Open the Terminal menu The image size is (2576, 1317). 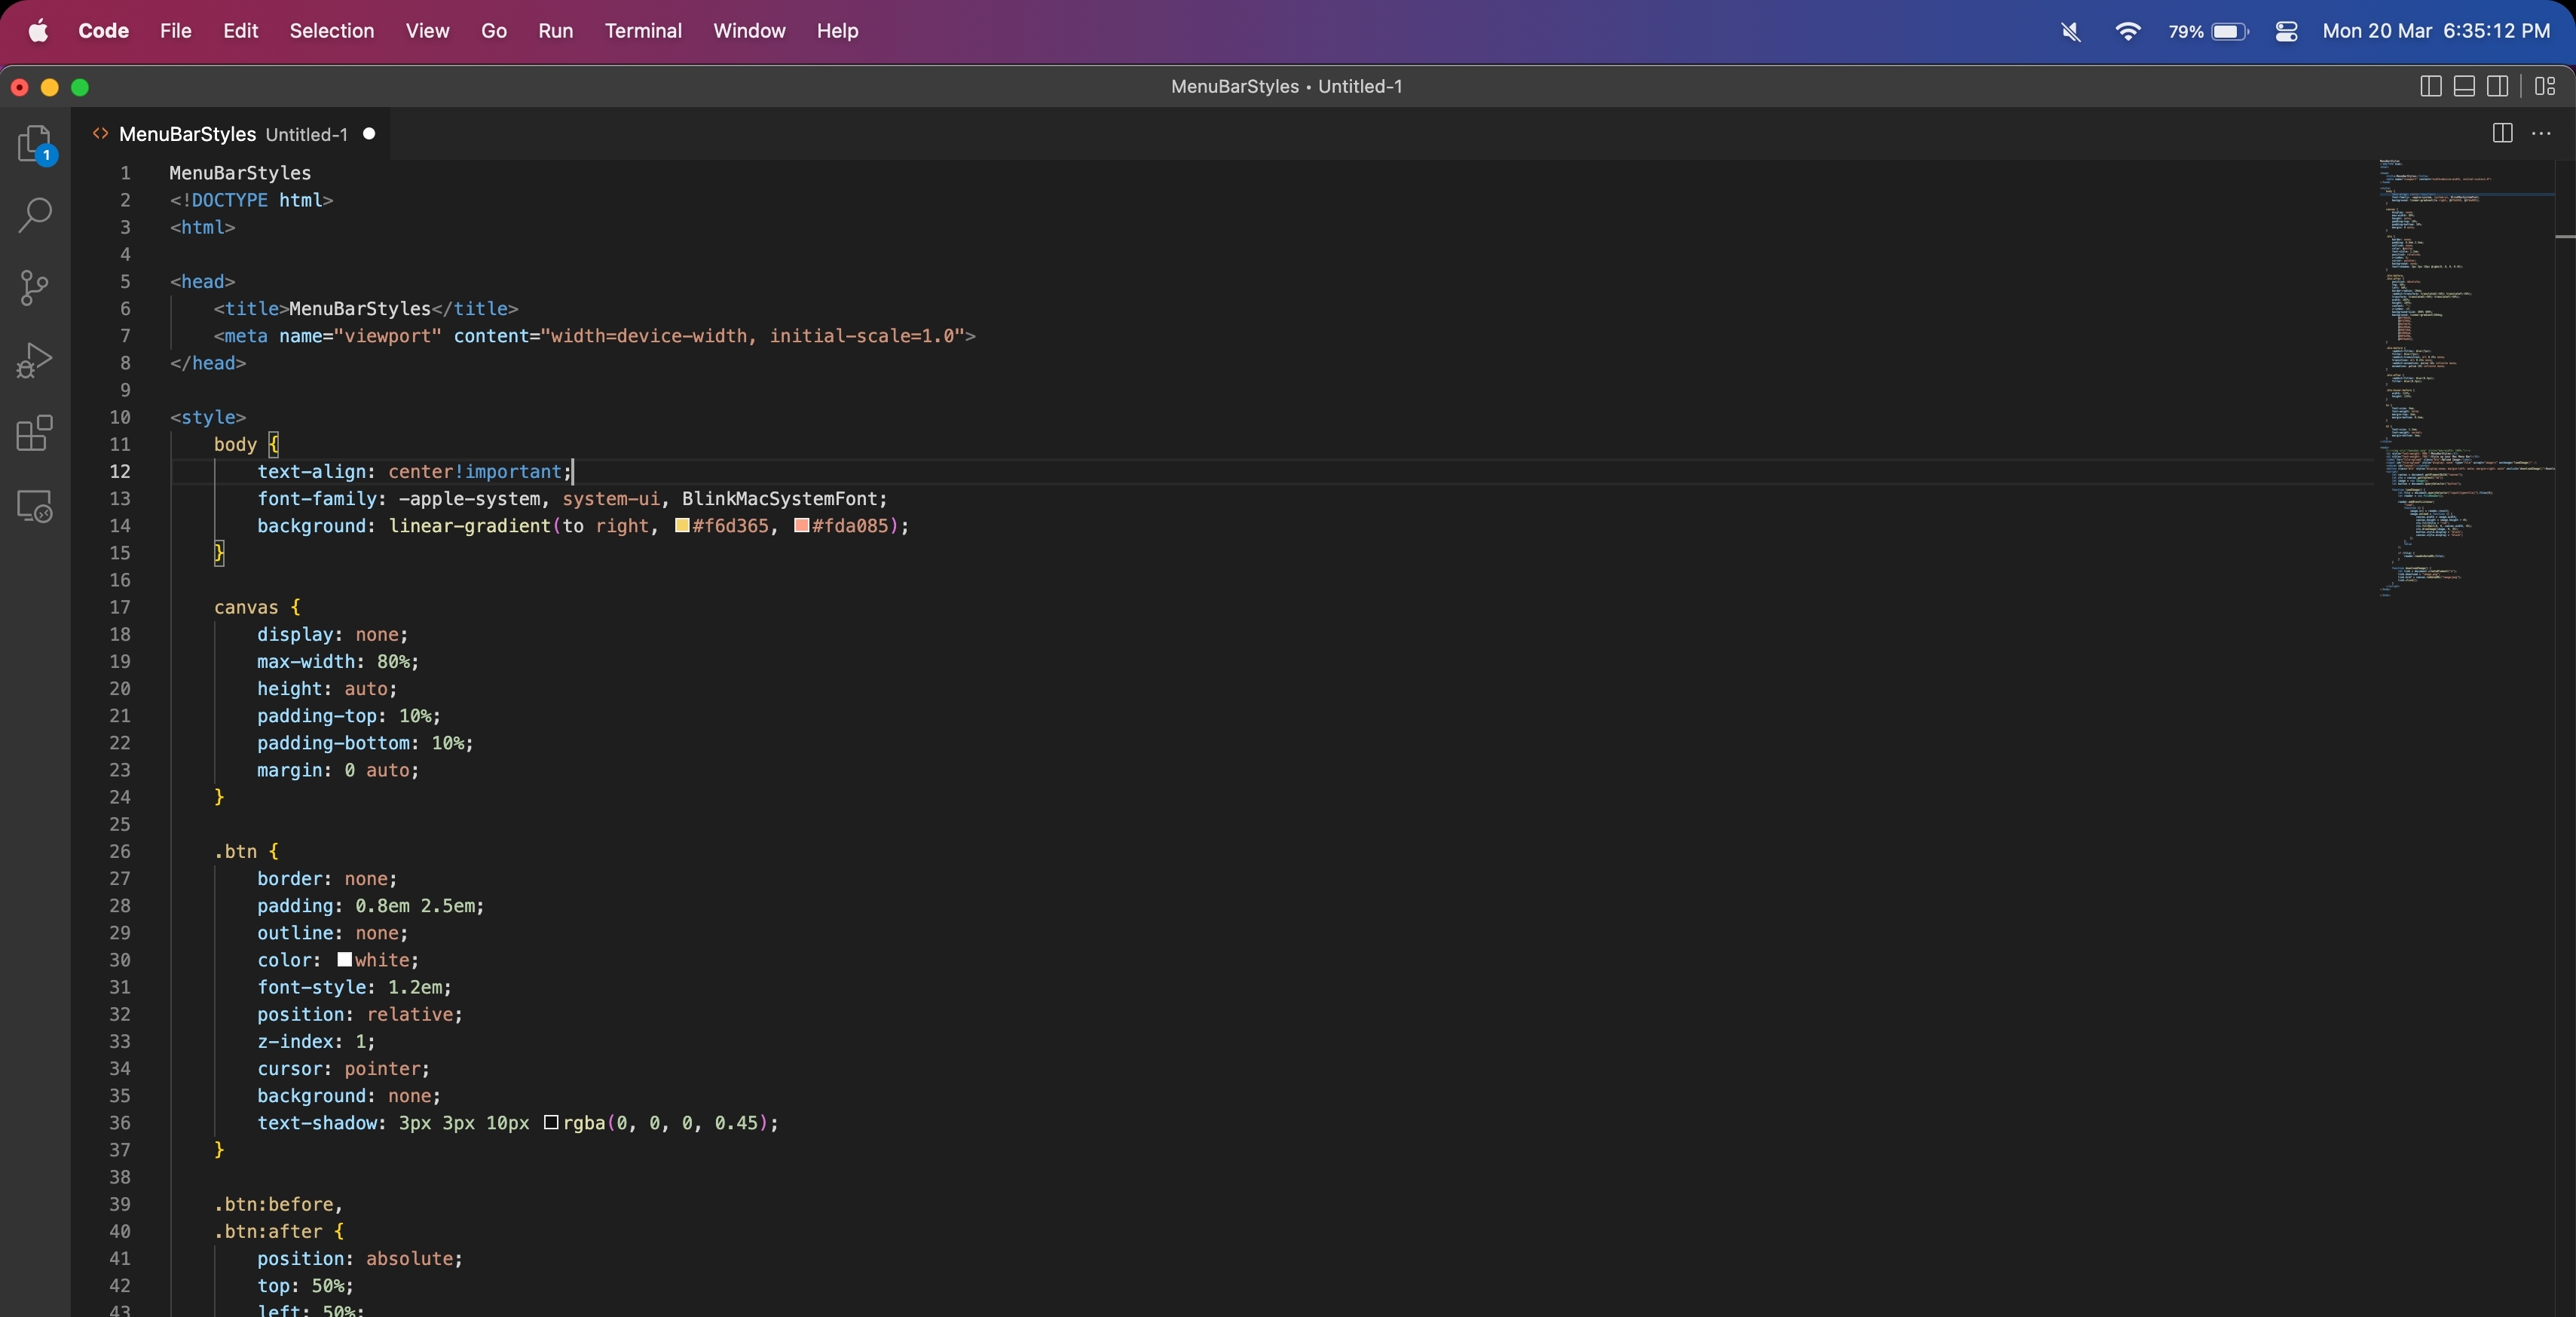(643, 31)
